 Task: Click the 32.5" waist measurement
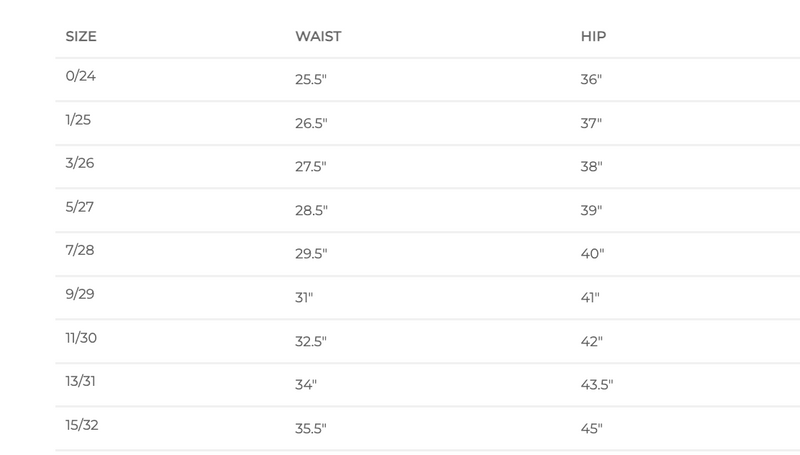coord(311,341)
